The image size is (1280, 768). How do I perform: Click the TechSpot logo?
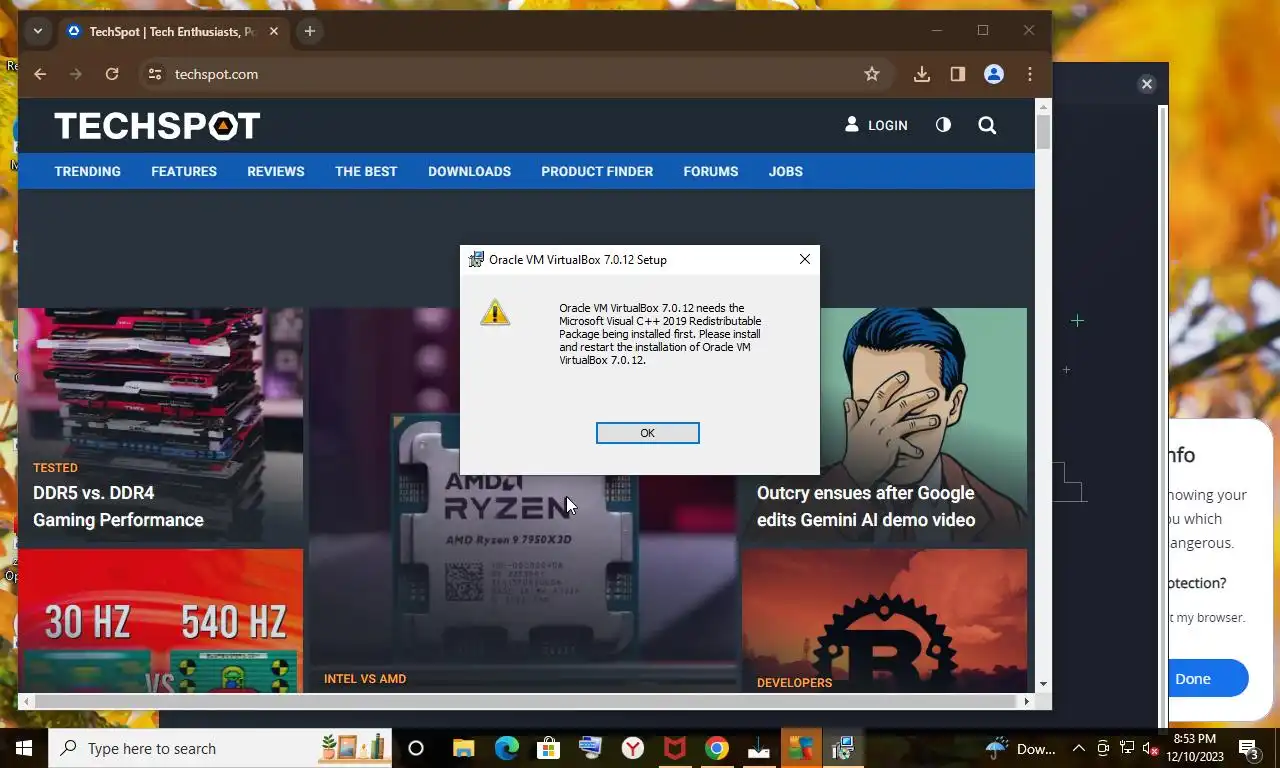coord(157,125)
